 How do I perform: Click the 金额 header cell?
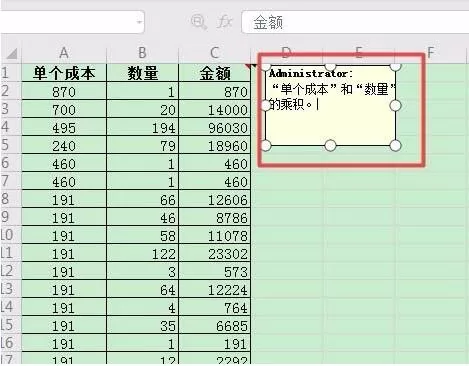click(x=215, y=73)
